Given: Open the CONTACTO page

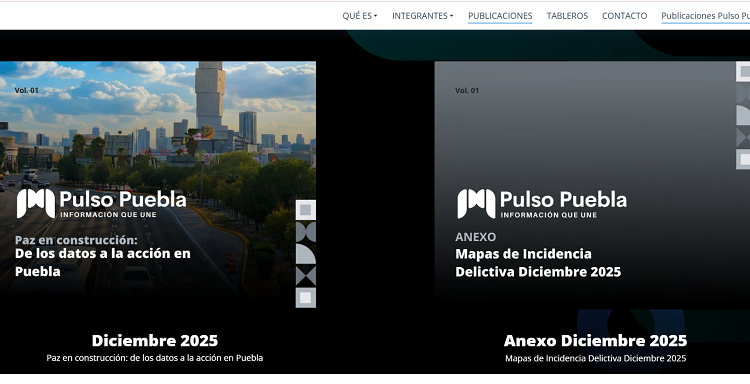Looking at the screenshot, I should coord(624,16).
